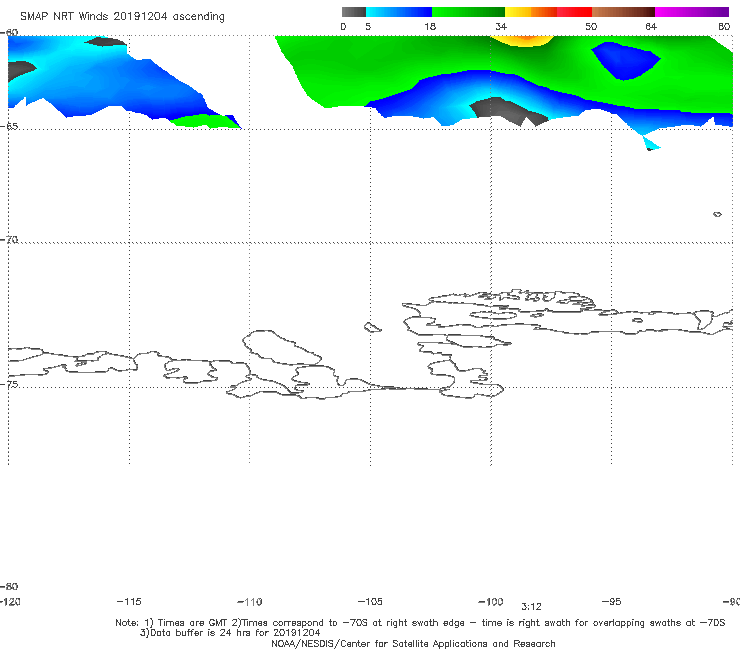The width and height of the screenshot is (740, 650).
Task: Click the colorbar label '64'
Action: click(651, 26)
